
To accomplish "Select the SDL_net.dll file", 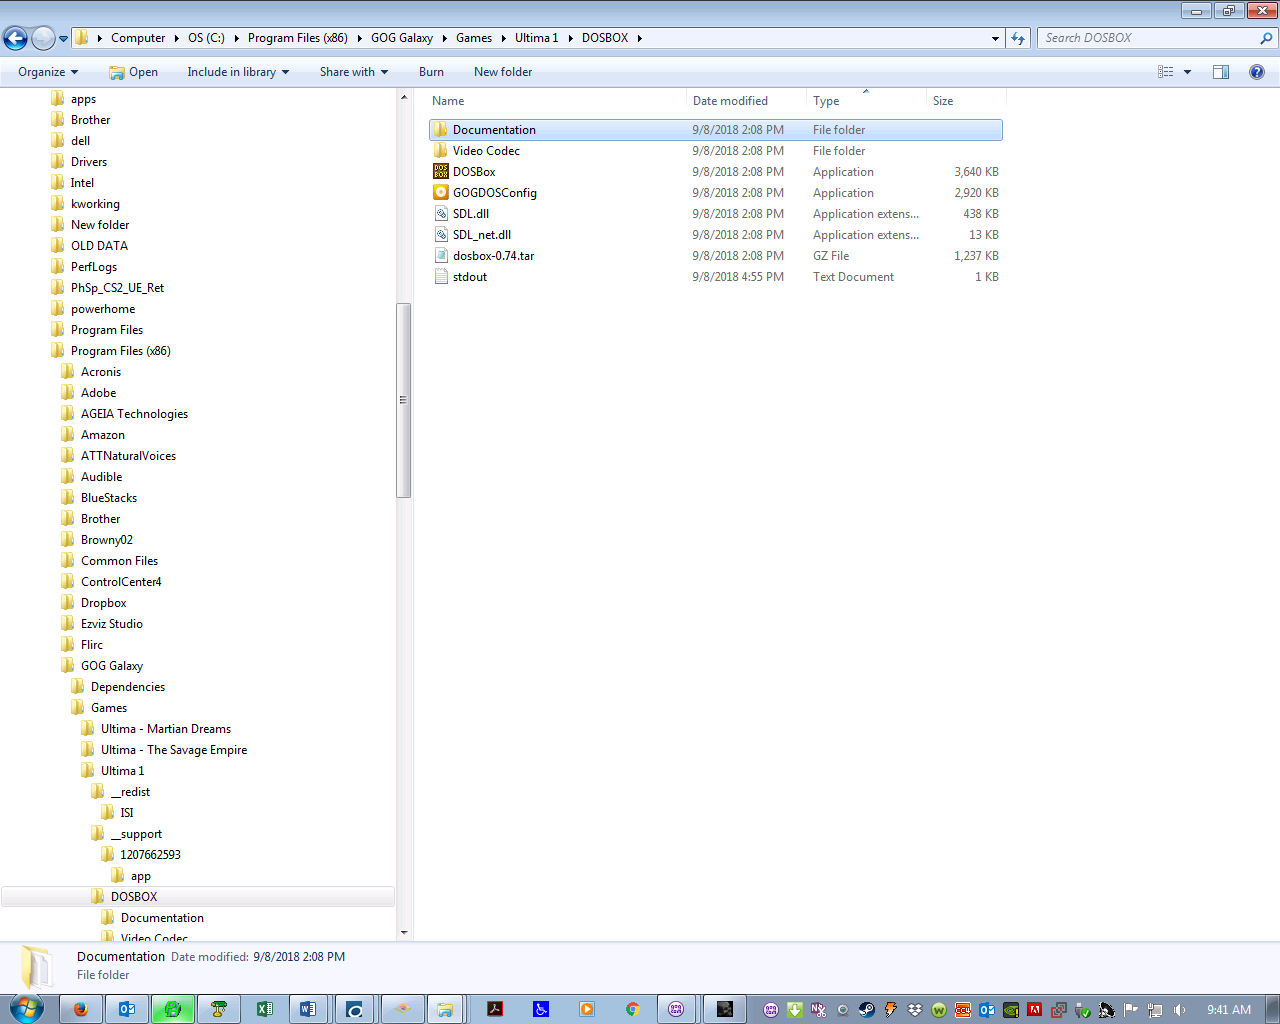I will pos(715,235).
